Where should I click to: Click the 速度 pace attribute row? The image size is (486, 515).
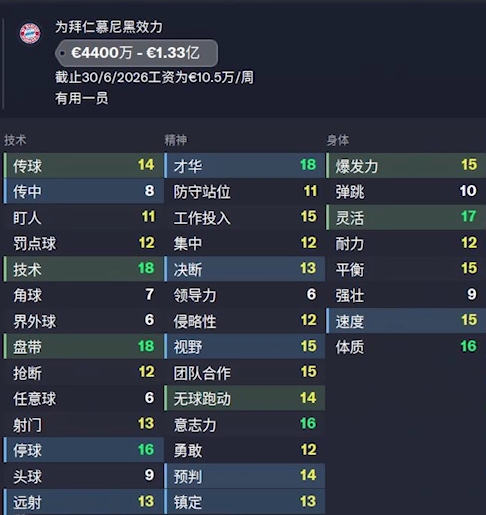click(406, 320)
